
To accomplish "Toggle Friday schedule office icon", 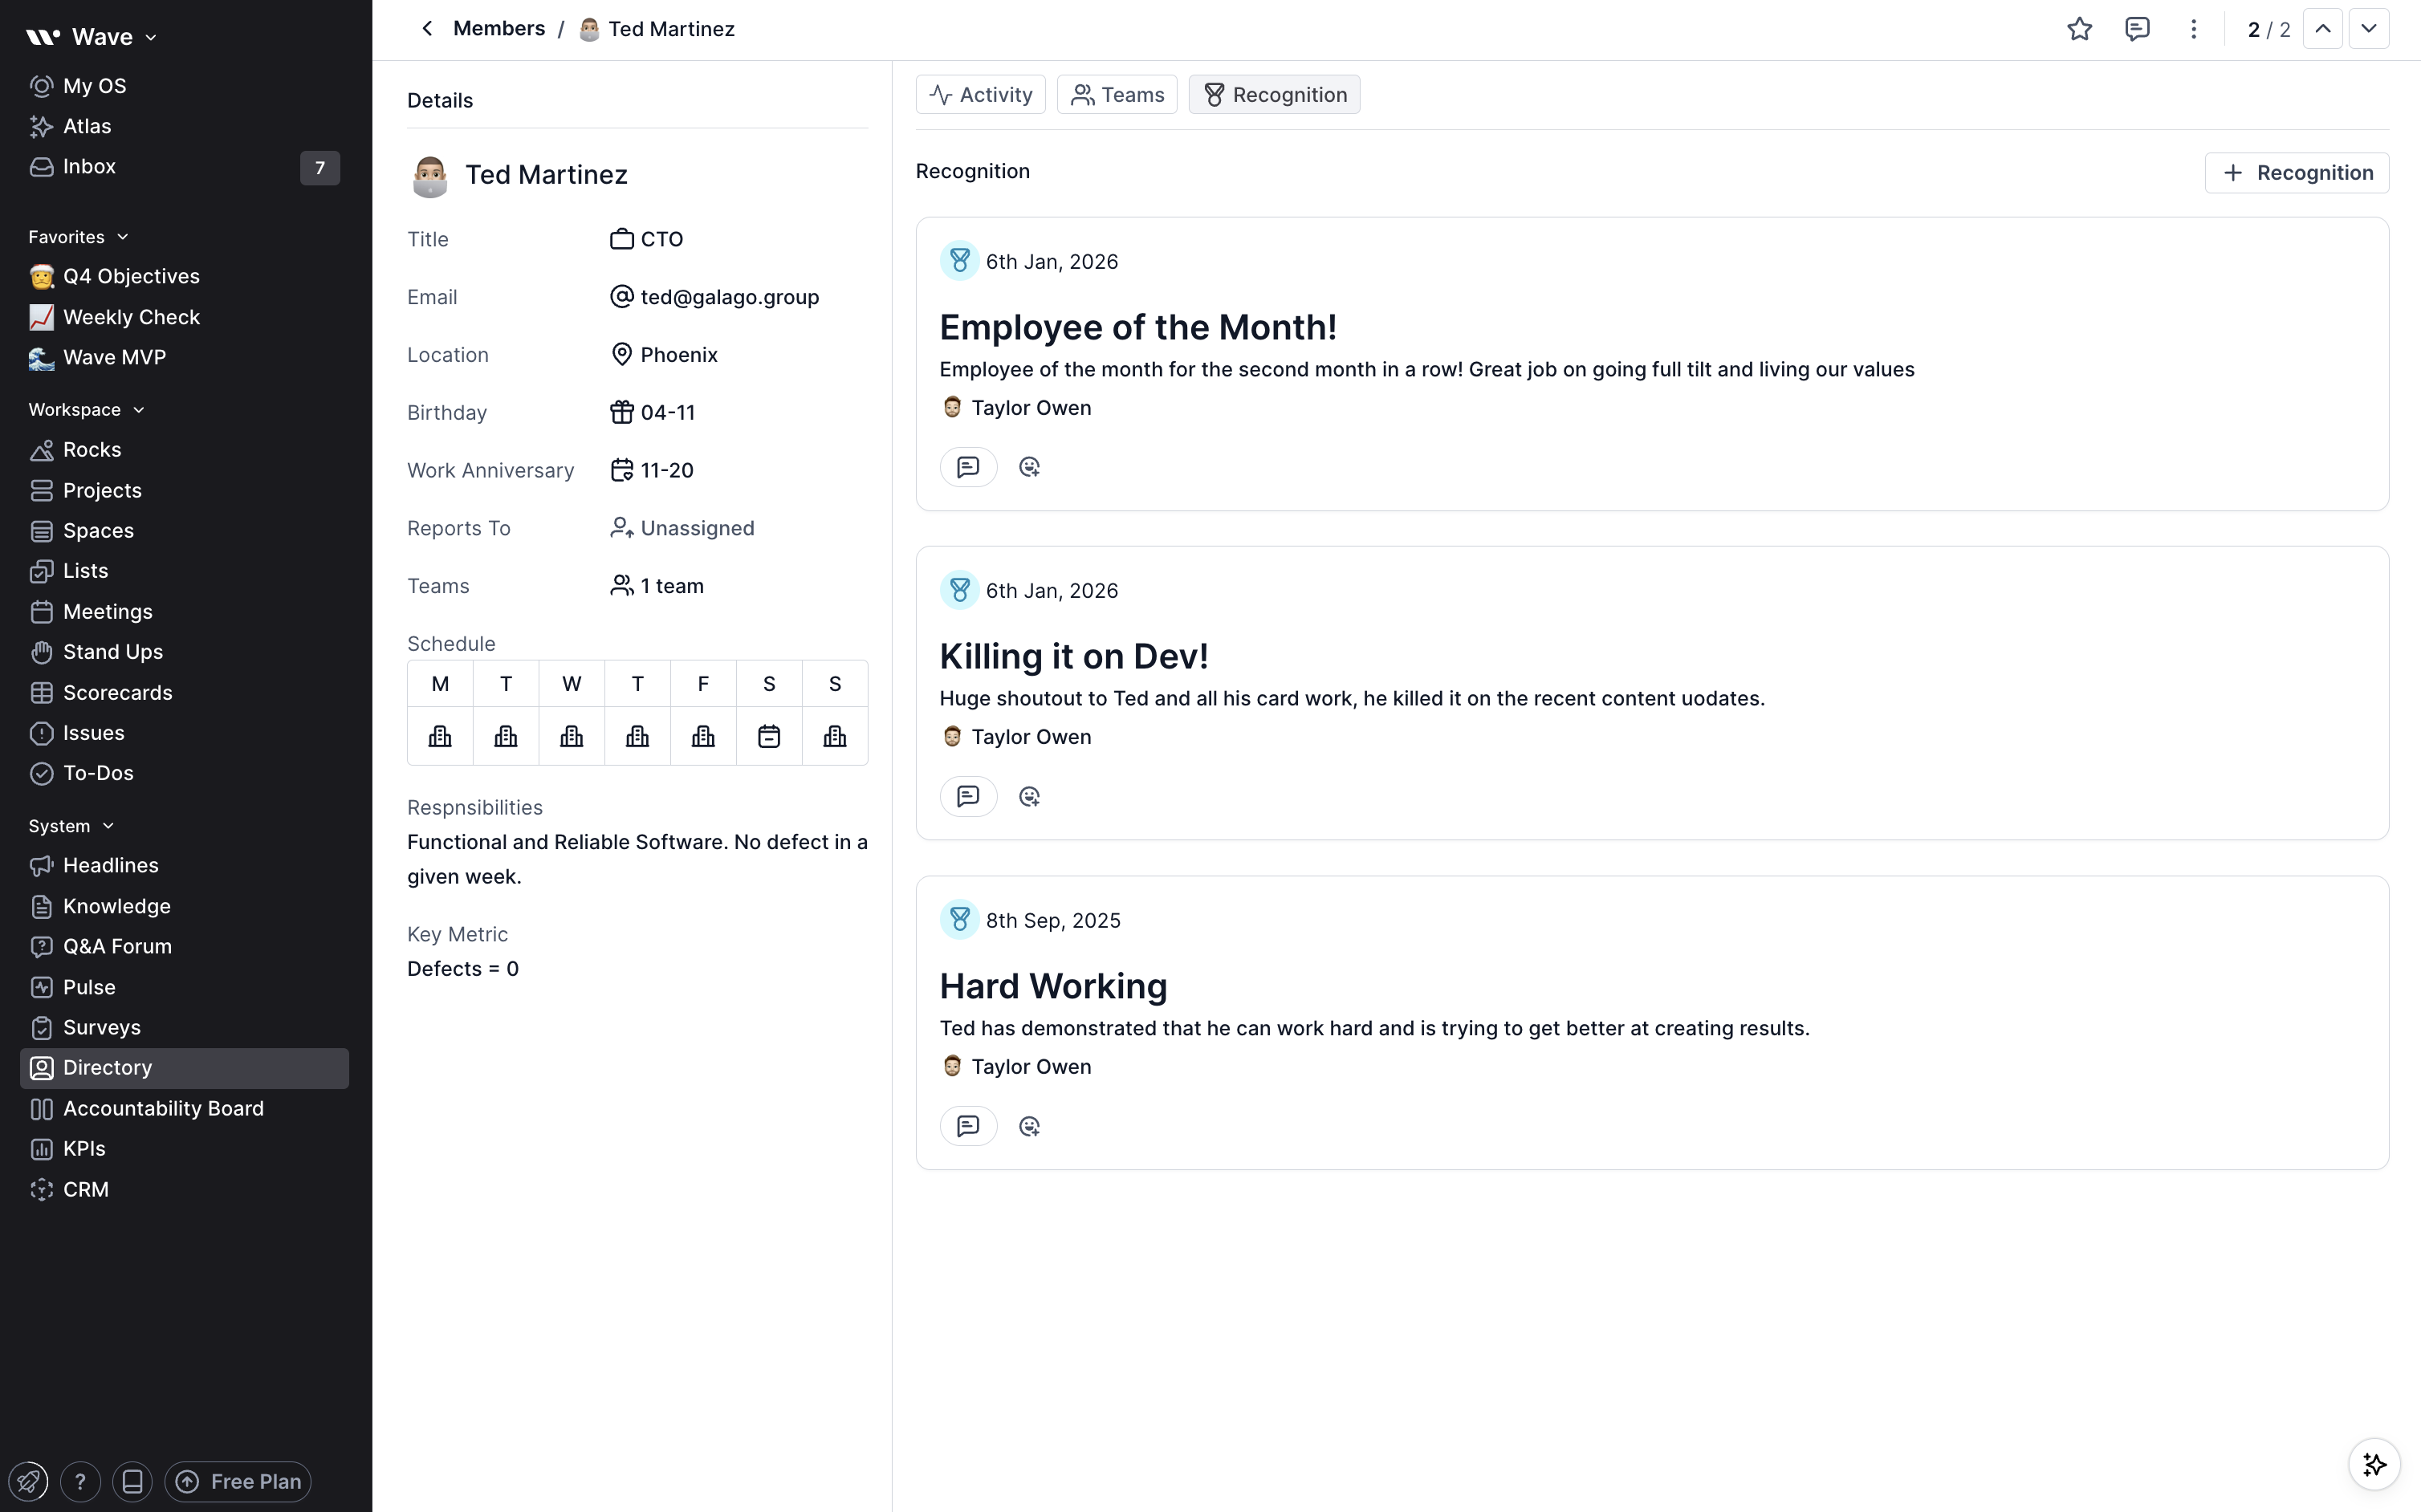I will pyautogui.click(x=703, y=737).
